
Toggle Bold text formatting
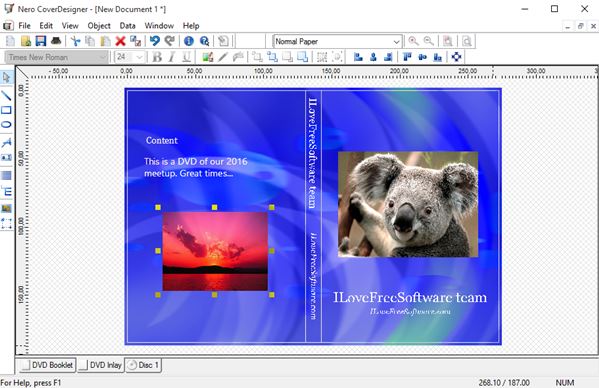tap(157, 57)
